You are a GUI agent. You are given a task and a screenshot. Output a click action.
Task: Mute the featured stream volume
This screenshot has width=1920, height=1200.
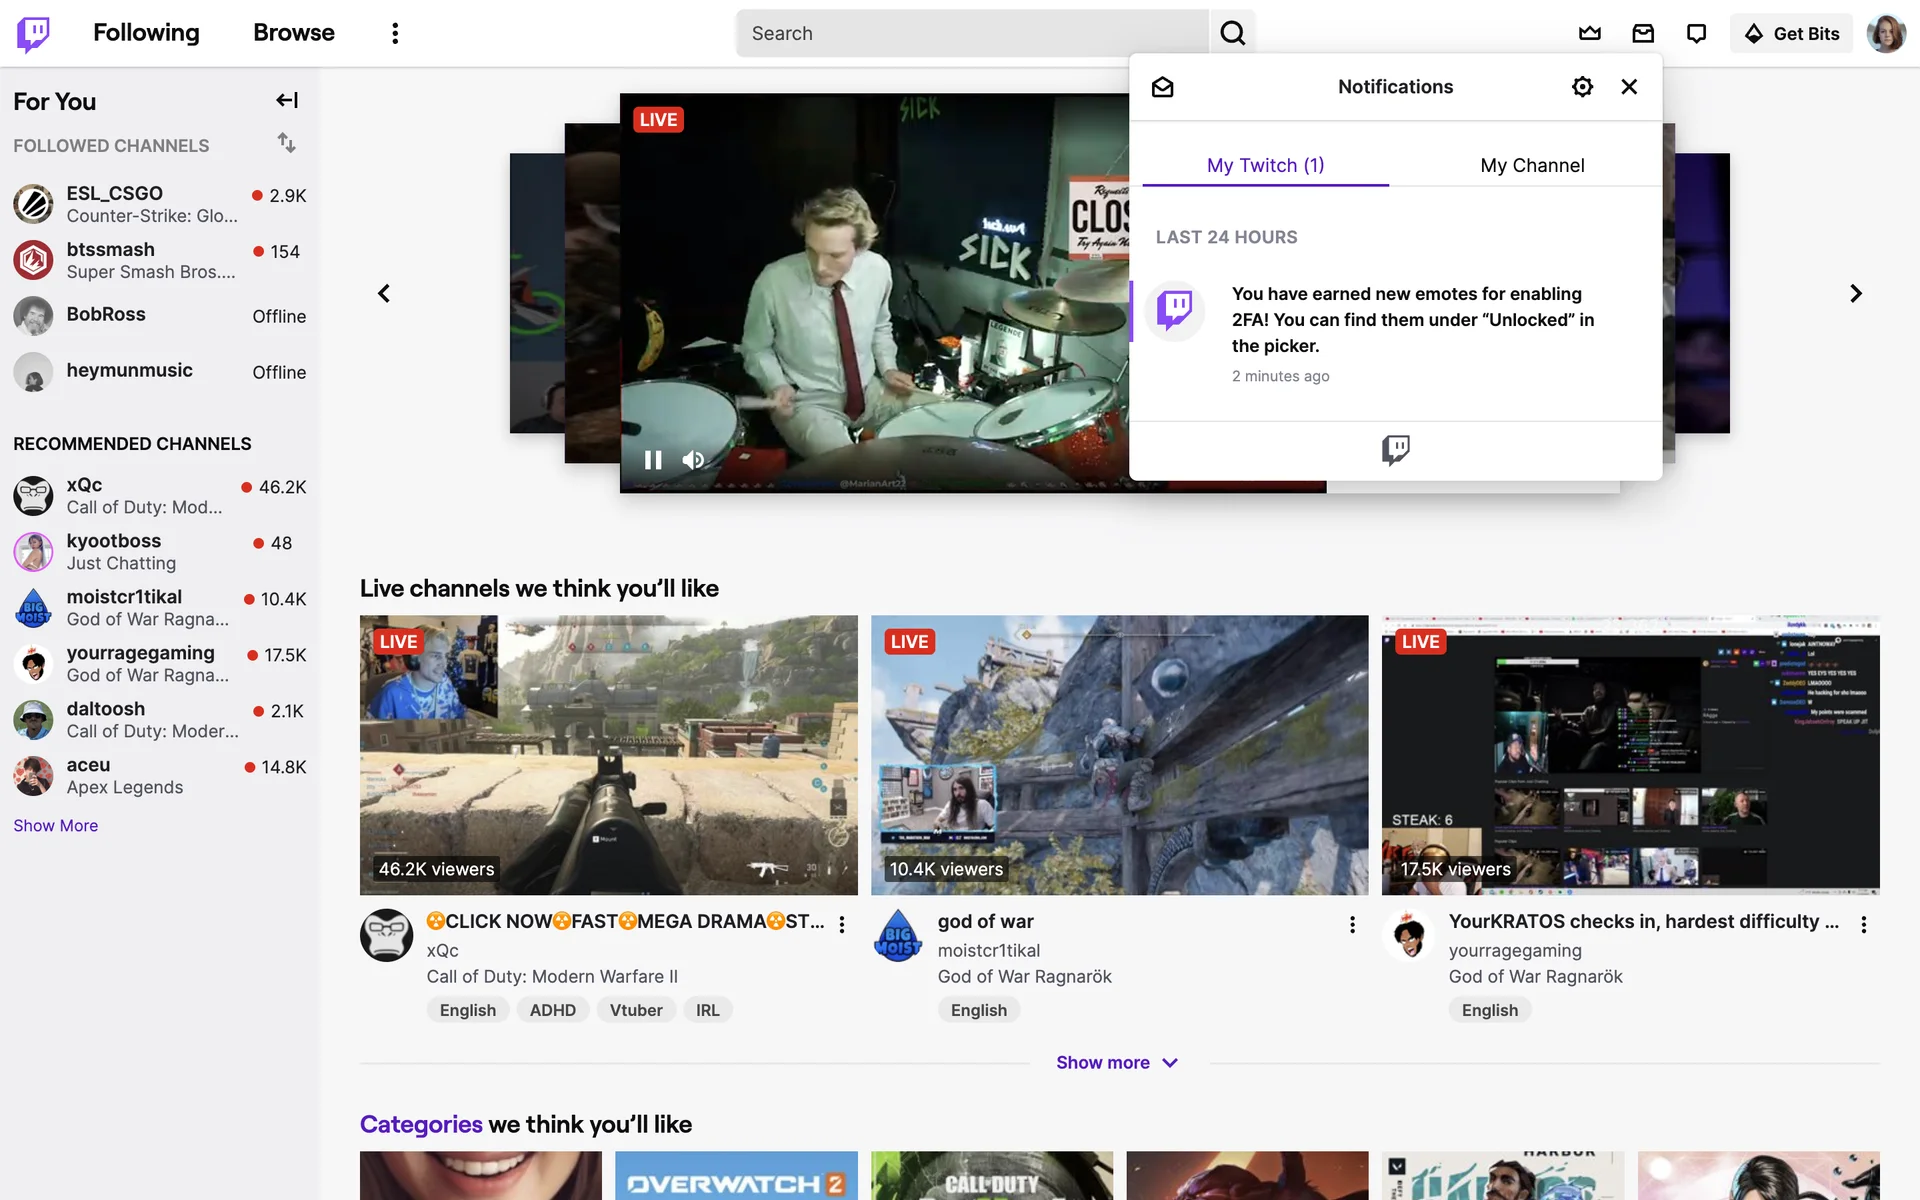693,460
